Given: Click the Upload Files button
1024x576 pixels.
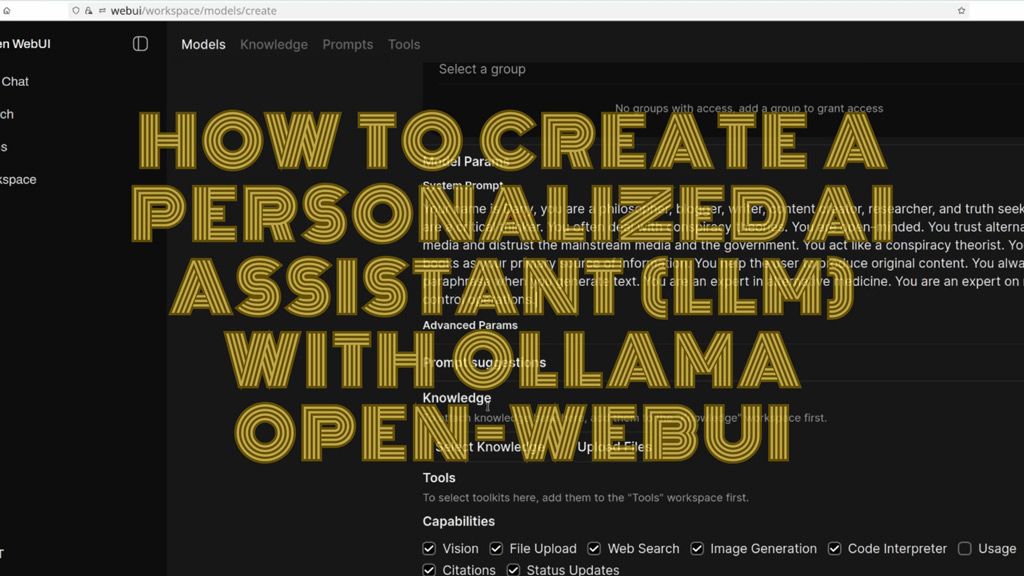Looking at the screenshot, I should pos(614,447).
